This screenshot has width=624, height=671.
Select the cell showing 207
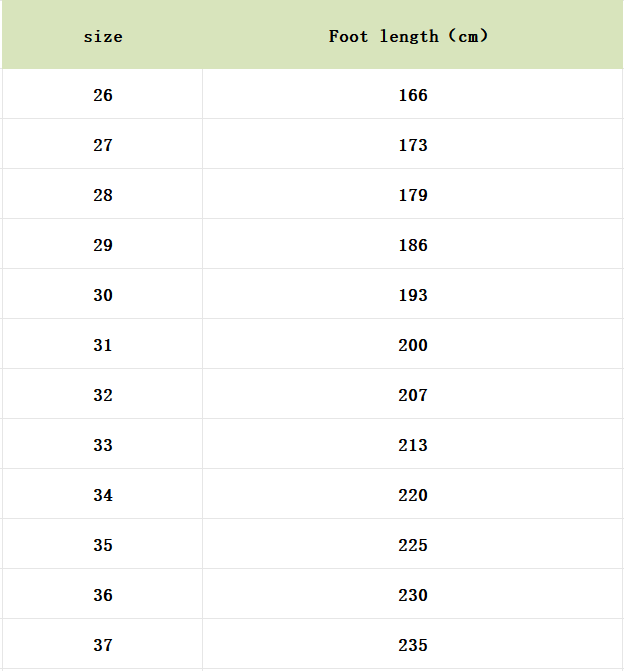[x=412, y=395]
